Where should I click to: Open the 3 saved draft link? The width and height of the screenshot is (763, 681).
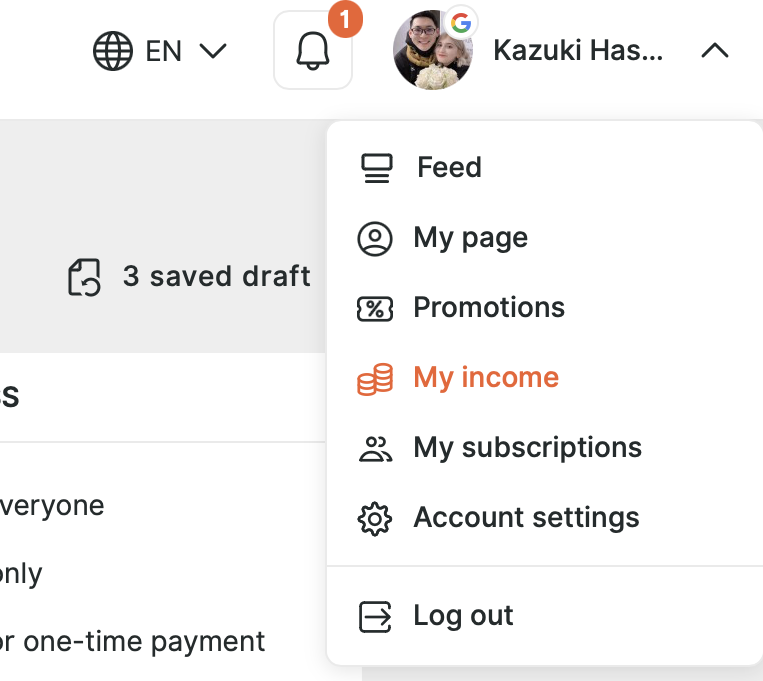216,277
